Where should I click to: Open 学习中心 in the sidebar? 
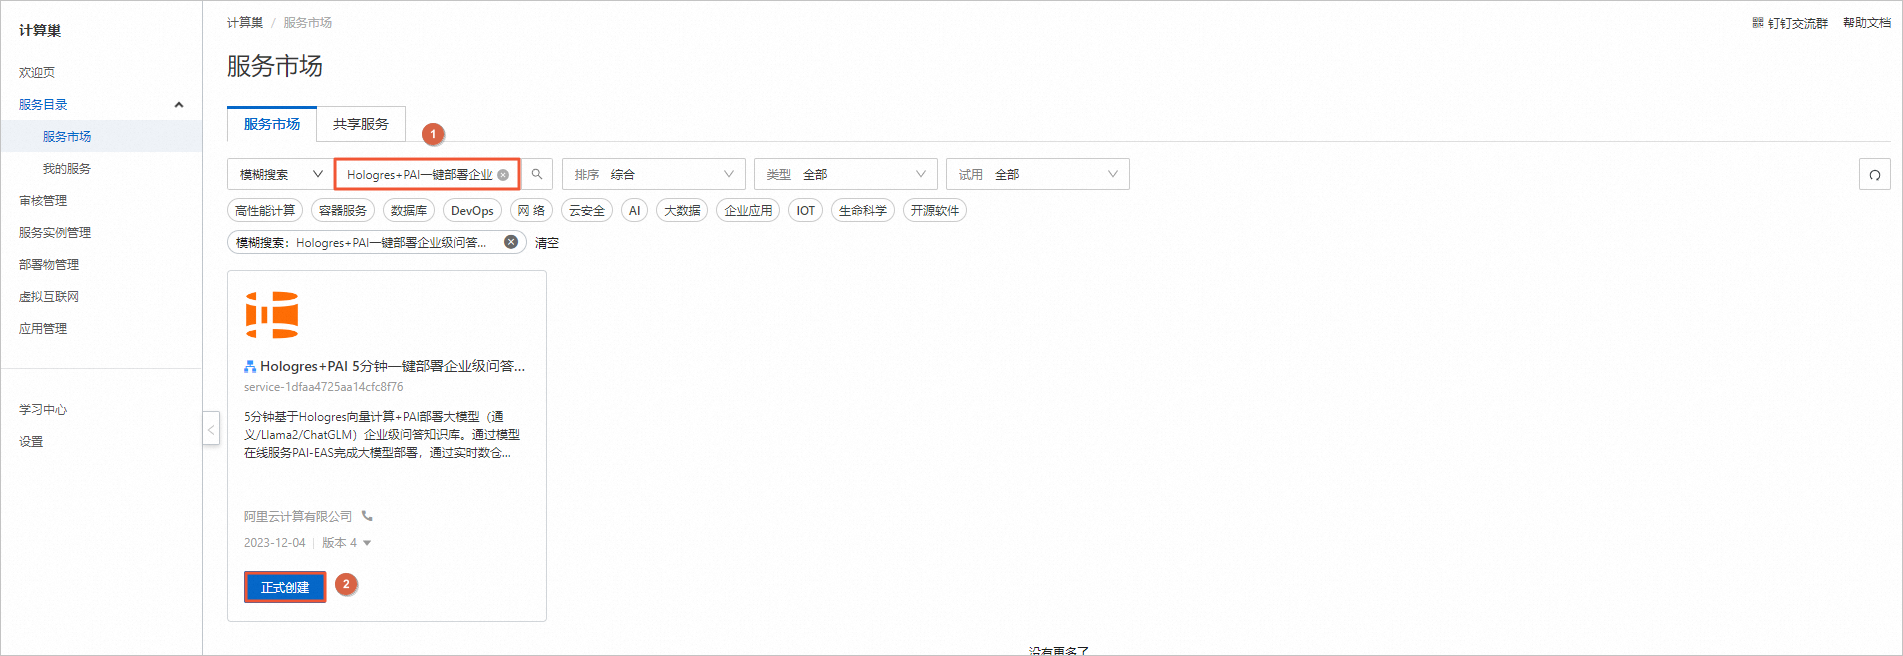point(43,409)
